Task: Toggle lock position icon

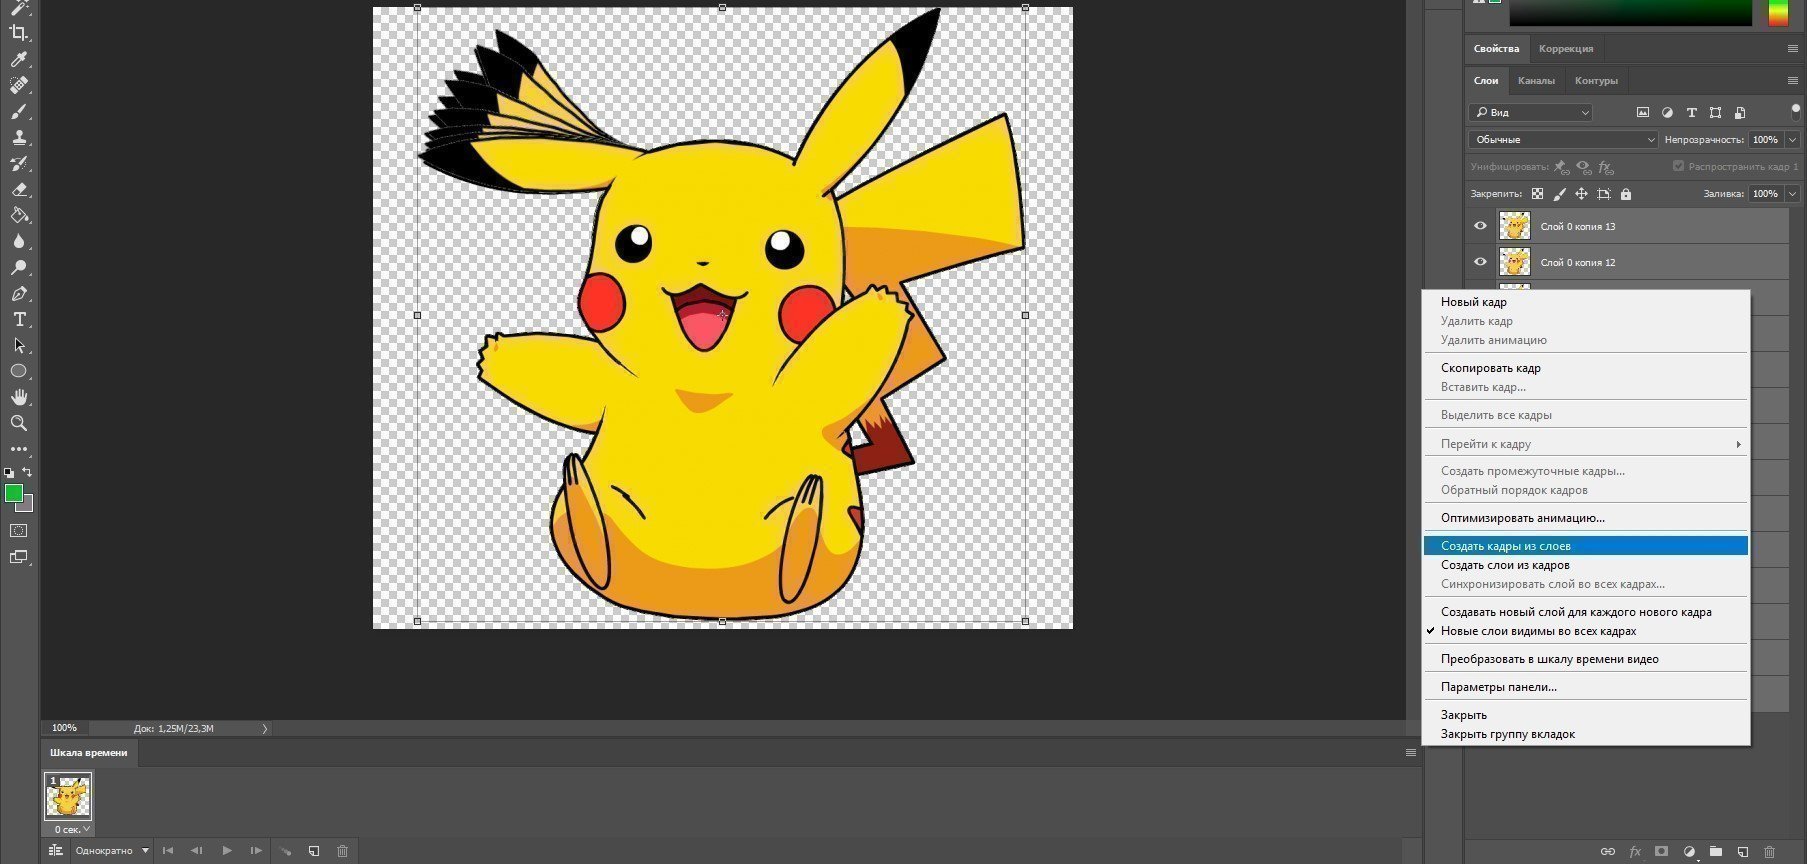Action: coord(1581,194)
